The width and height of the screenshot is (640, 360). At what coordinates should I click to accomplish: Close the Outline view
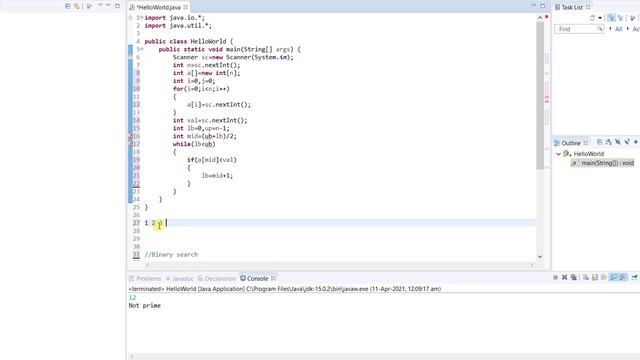586,142
